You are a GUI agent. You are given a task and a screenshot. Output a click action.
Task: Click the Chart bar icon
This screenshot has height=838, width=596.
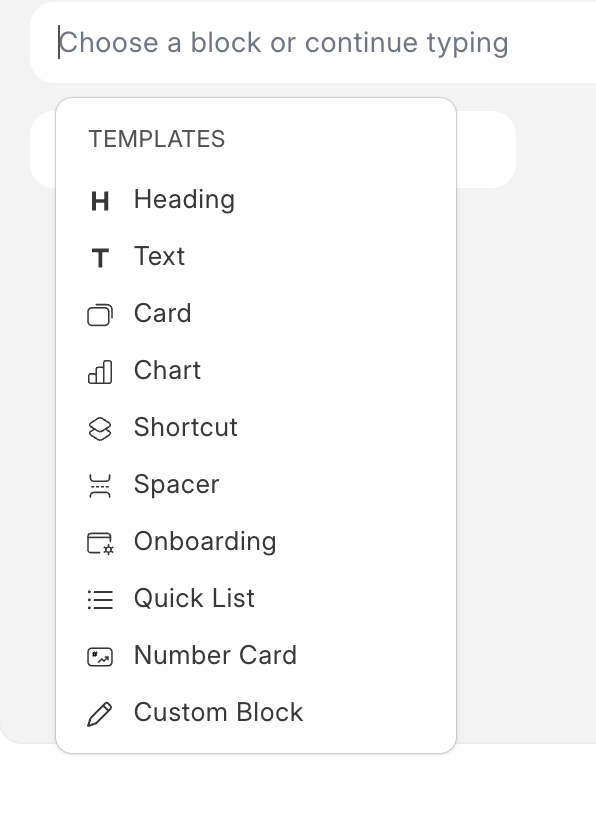point(100,372)
